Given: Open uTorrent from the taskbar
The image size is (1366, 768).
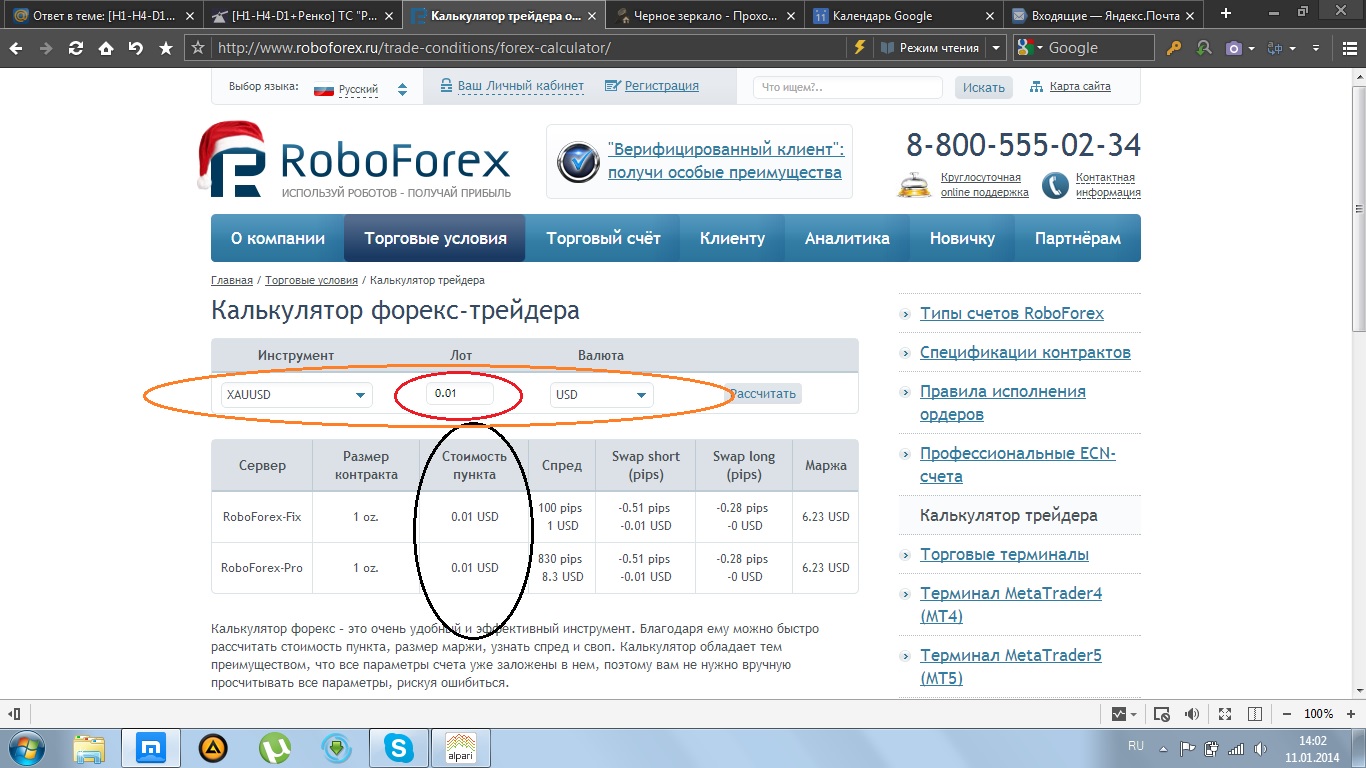Looking at the screenshot, I should (275, 748).
